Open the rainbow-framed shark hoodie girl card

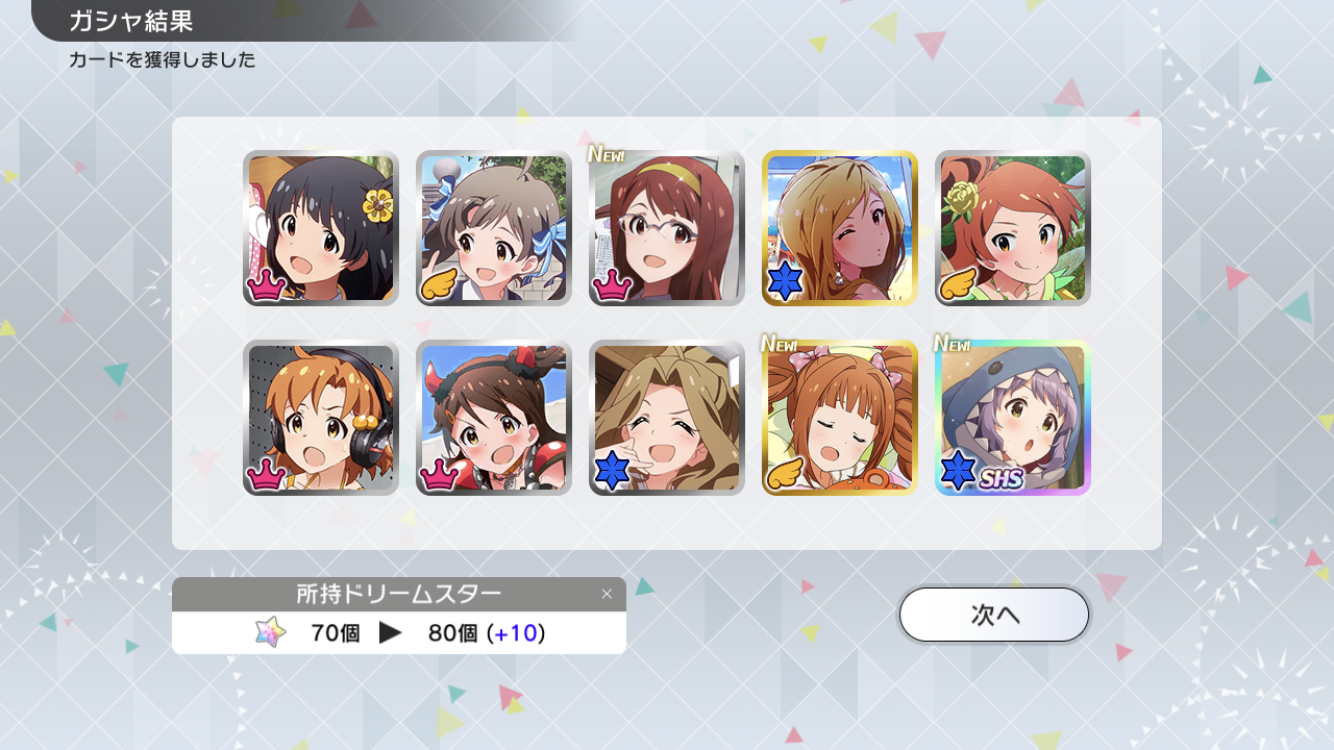(1013, 418)
